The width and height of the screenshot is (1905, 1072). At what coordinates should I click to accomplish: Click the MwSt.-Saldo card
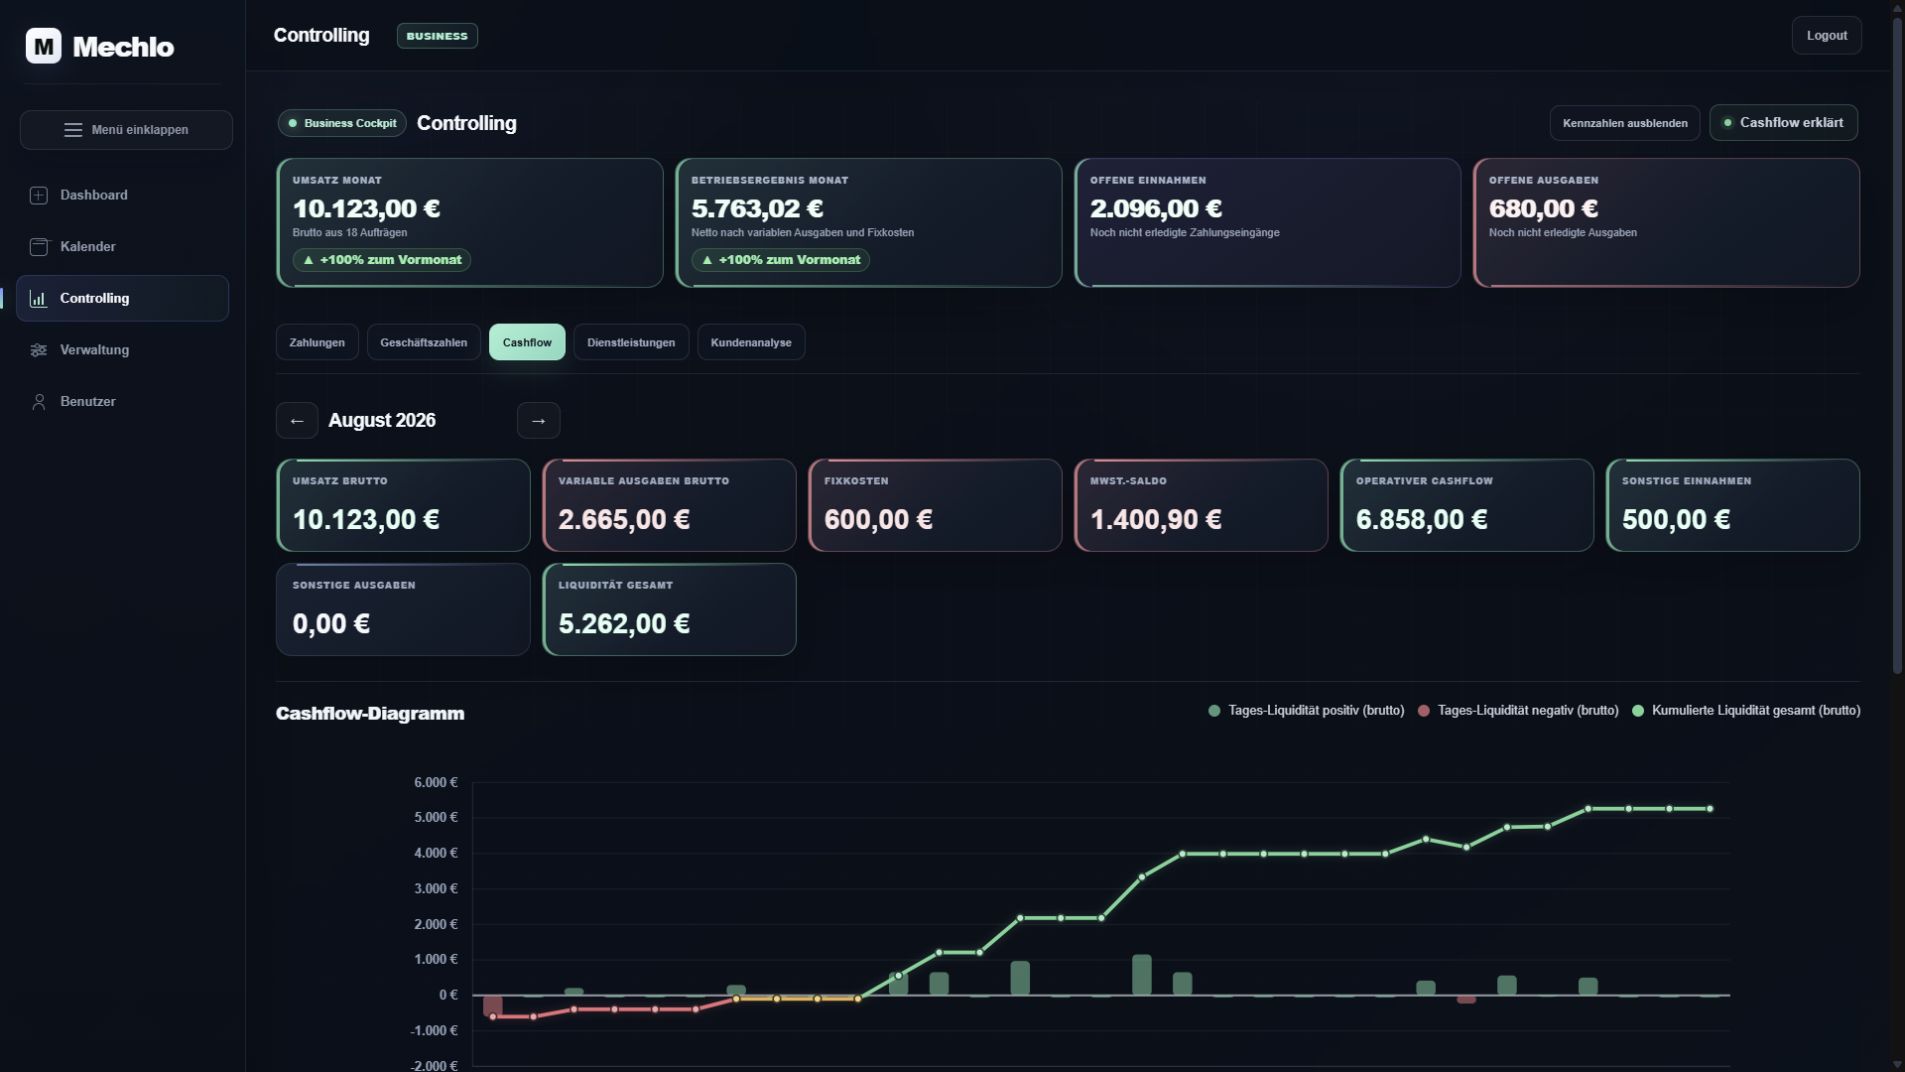tap(1201, 505)
